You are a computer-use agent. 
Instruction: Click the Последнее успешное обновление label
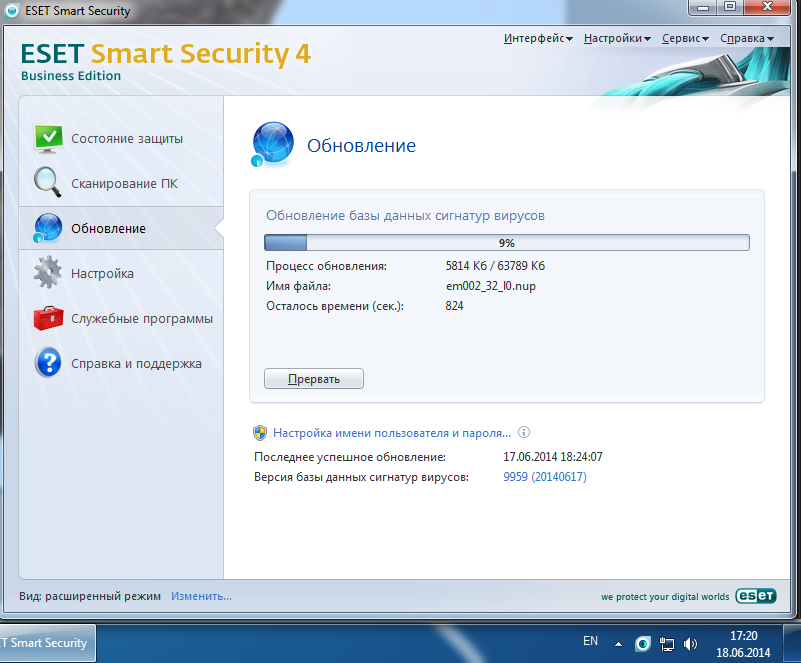[350, 457]
